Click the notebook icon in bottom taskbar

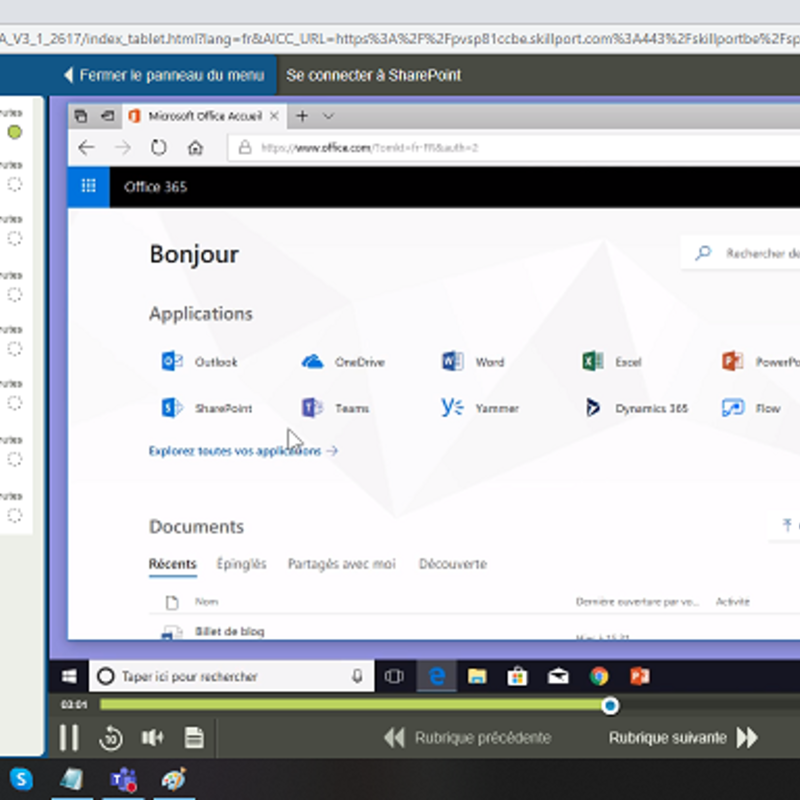[x=72, y=779]
